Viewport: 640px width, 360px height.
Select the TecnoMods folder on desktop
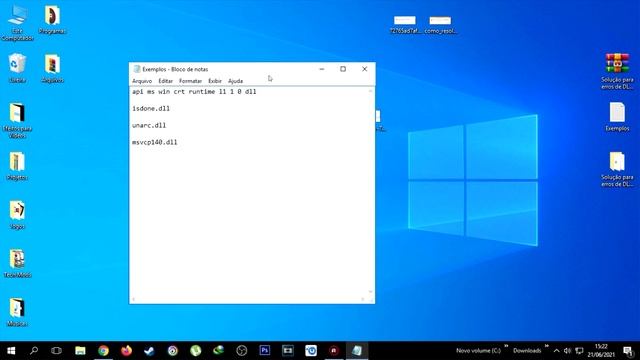click(x=17, y=263)
